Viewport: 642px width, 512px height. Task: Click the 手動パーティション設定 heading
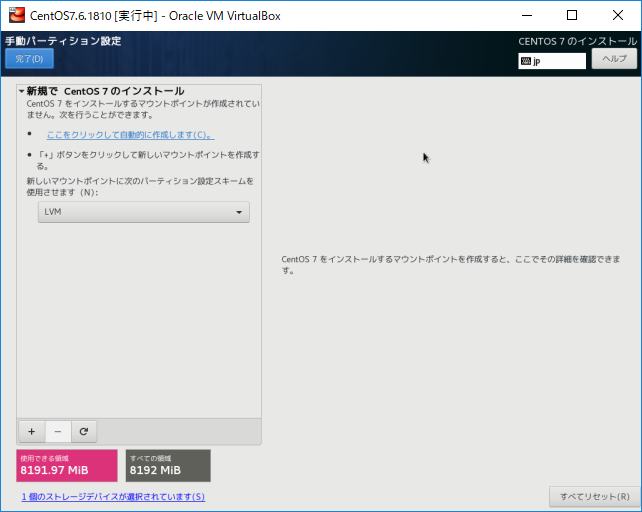pyautogui.click(x=63, y=41)
